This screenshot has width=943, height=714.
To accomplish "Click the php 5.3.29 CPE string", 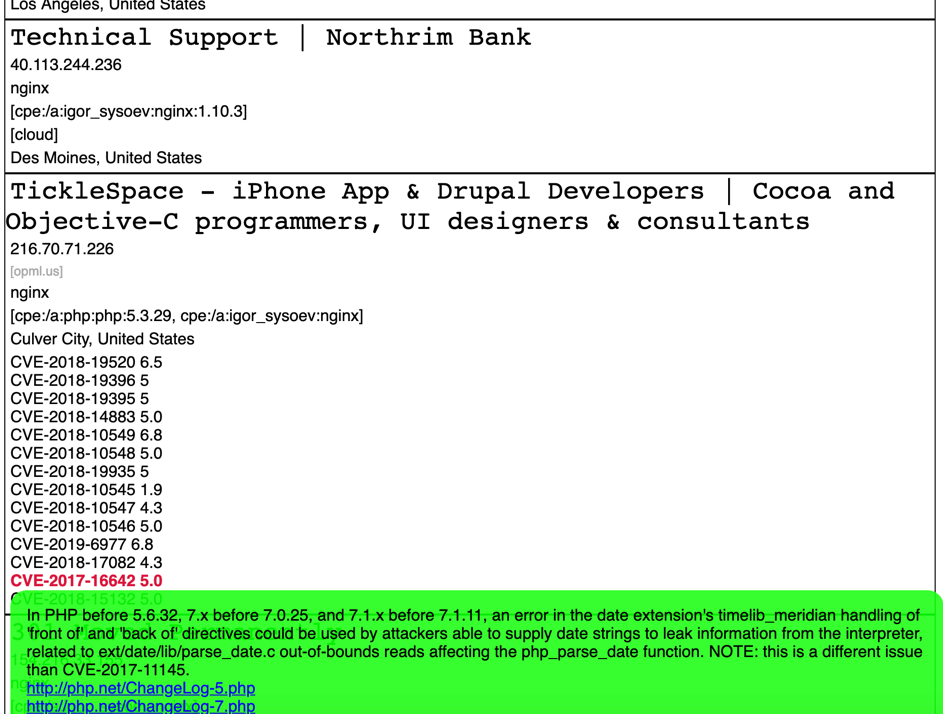I will coord(92,316).
